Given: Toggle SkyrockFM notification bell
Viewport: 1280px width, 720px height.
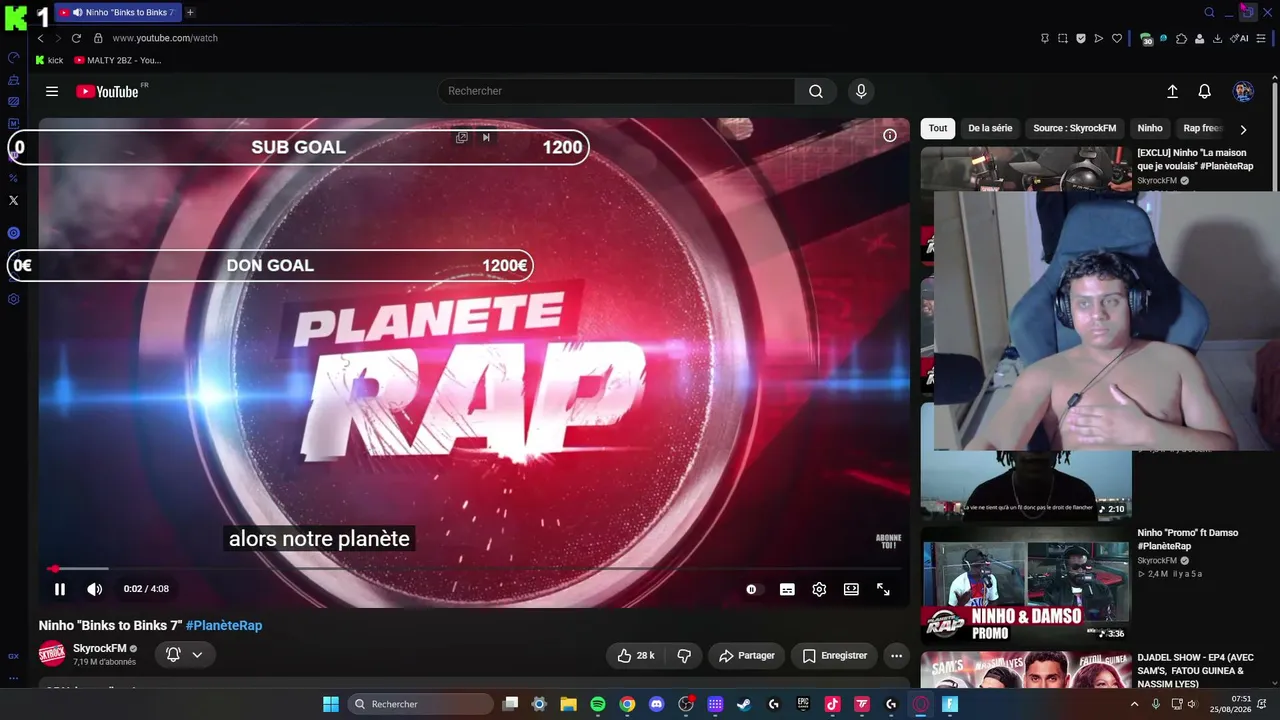Looking at the screenshot, I should (x=173, y=655).
